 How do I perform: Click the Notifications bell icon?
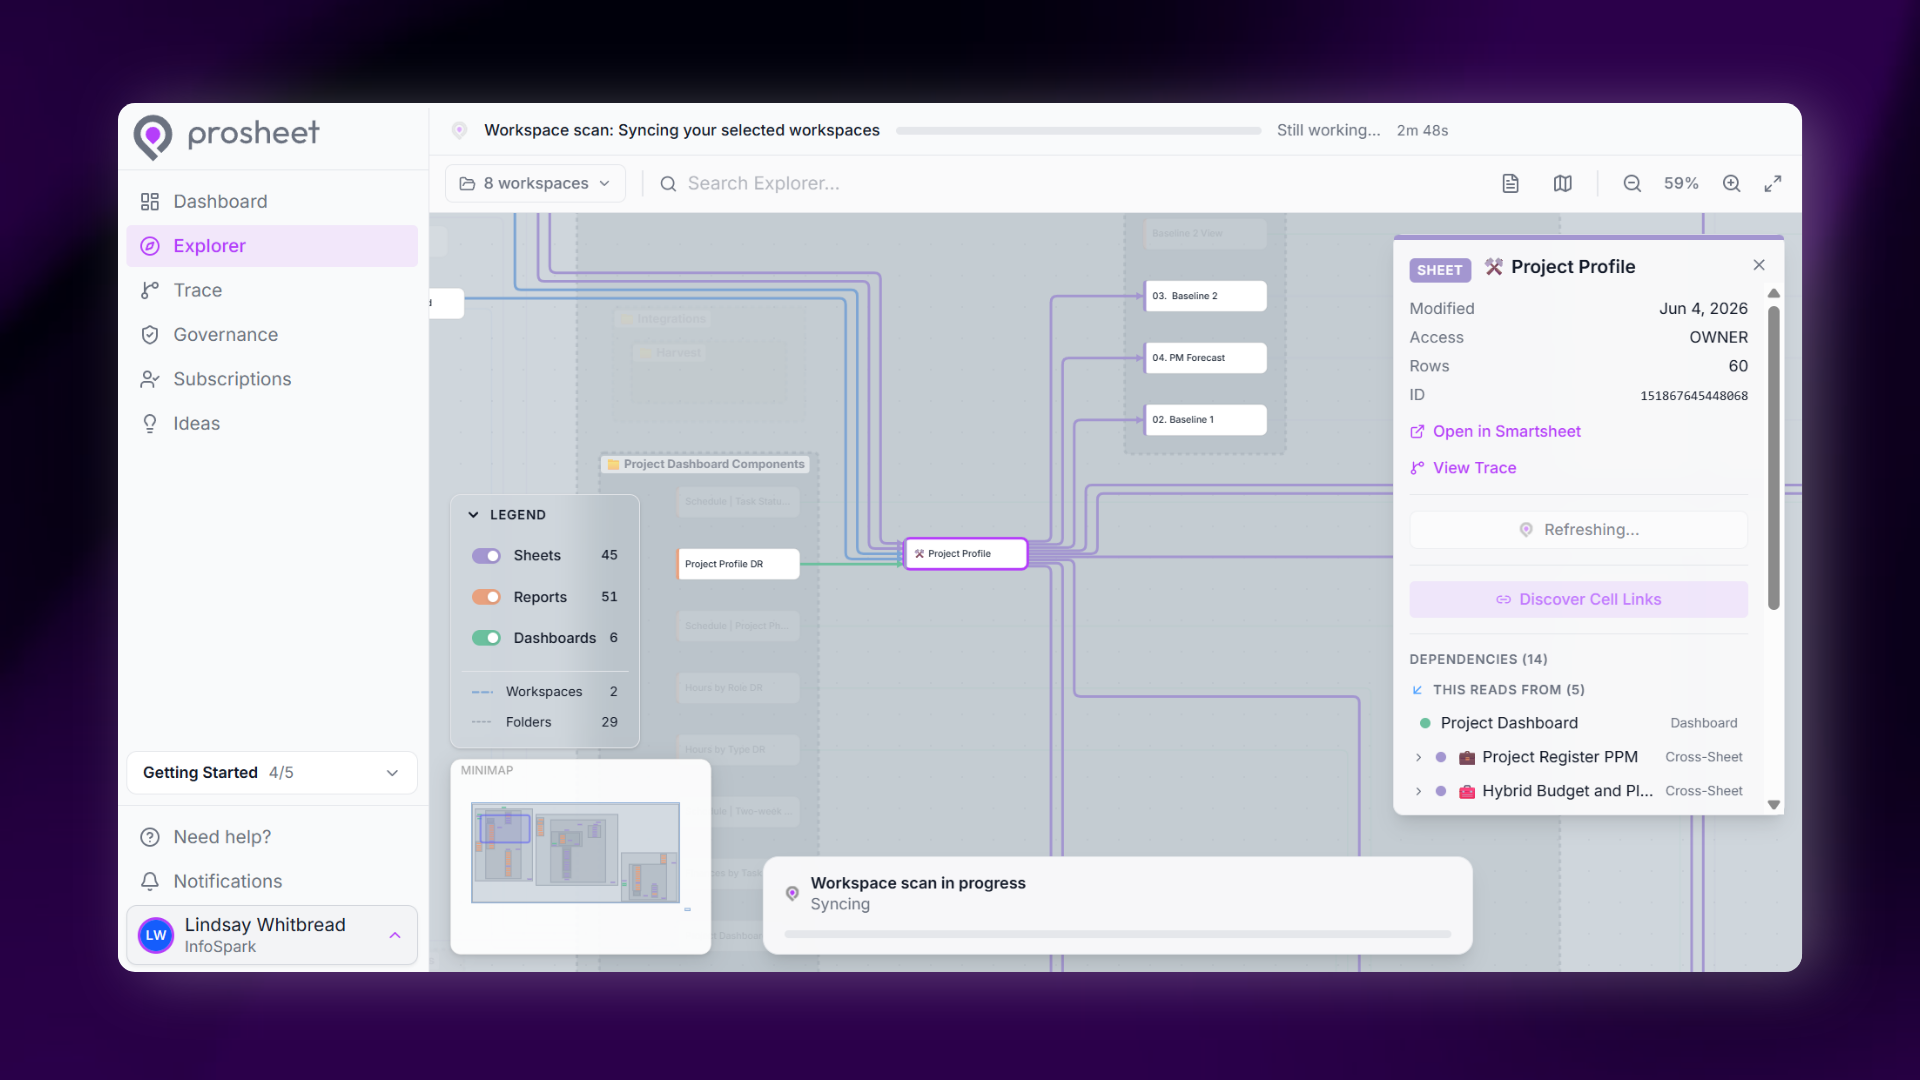point(150,881)
